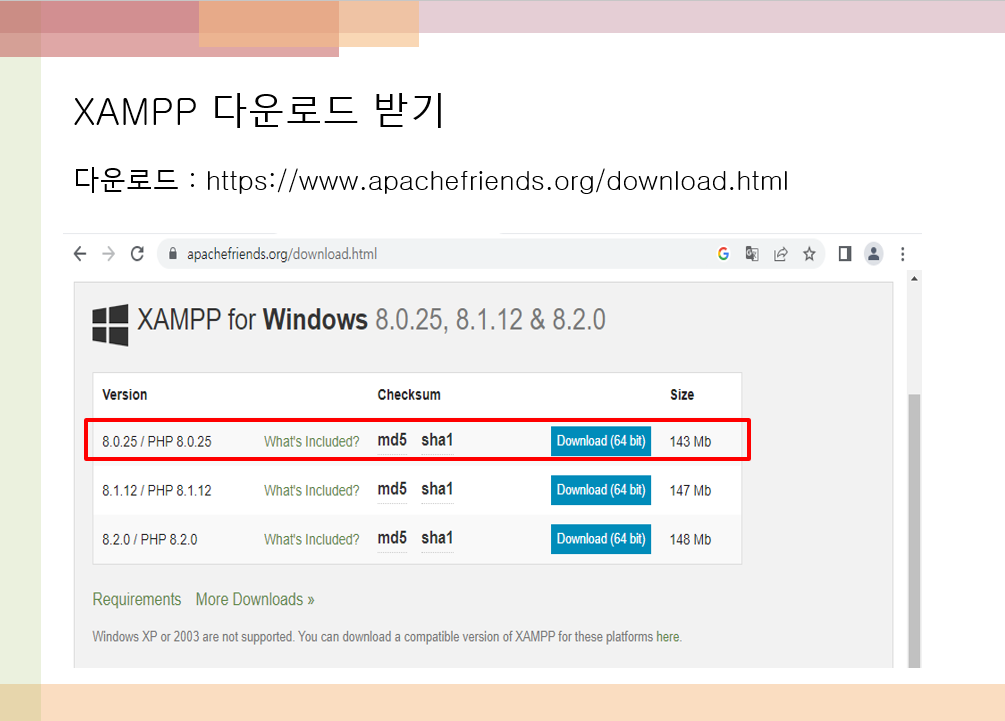The width and height of the screenshot is (1005, 721).
Task: Open the More Downloads link
Action: pyautogui.click(x=255, y=599)
